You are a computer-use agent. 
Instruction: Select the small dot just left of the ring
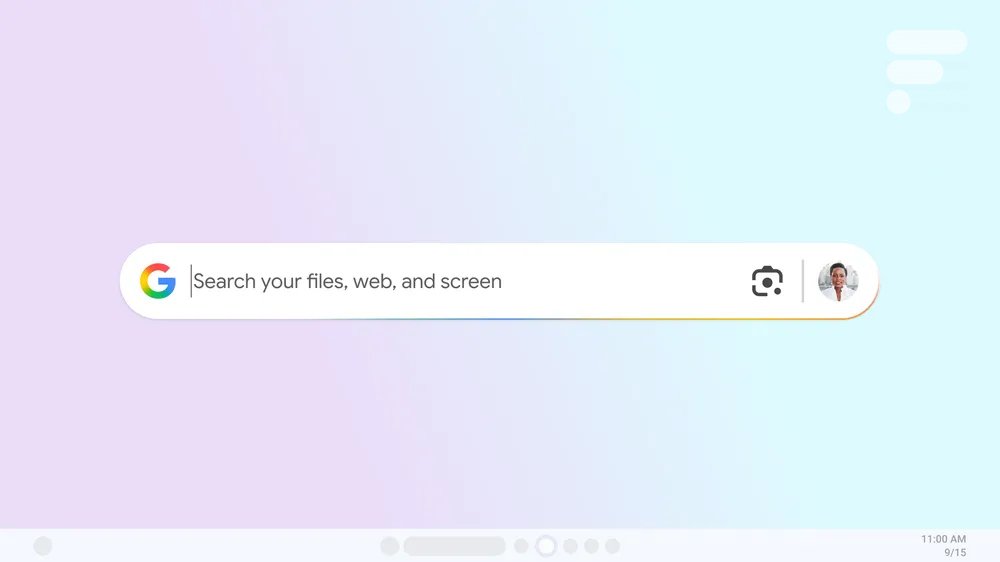point(521,546)
